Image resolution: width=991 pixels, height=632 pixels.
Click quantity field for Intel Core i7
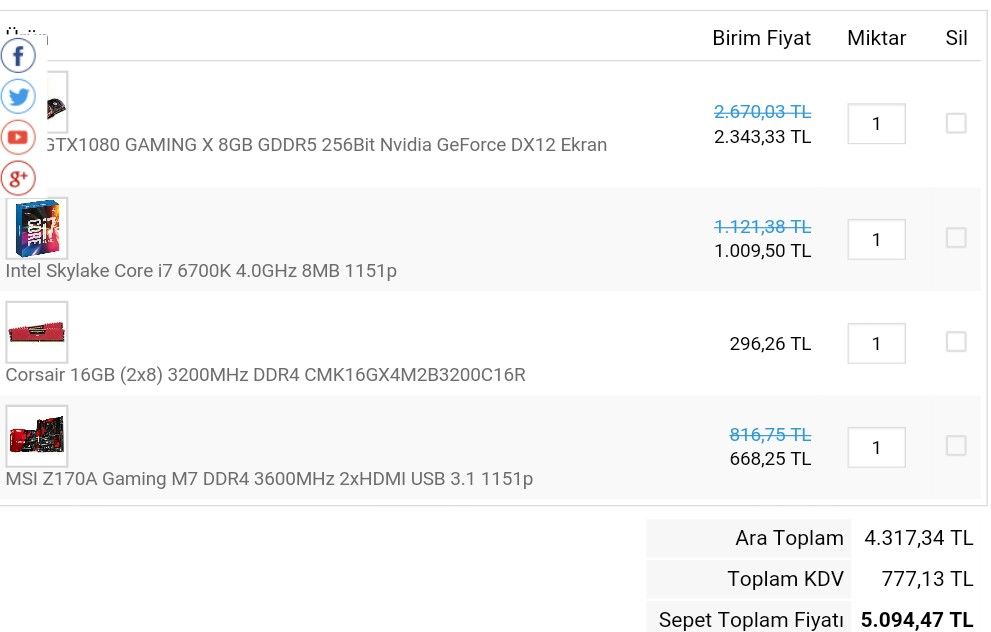pos(876,240)
